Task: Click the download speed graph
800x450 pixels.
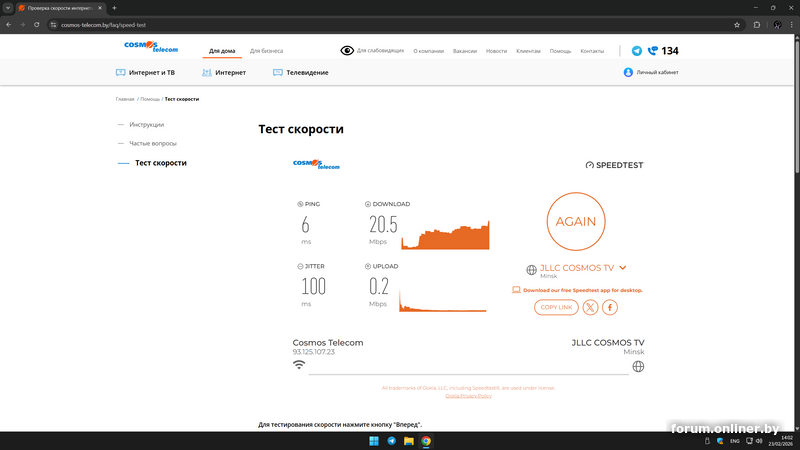Action: (445, 235)
